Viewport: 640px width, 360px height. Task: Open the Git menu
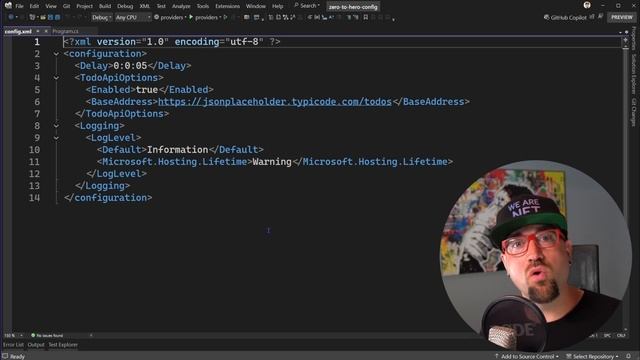click(67, 6)
